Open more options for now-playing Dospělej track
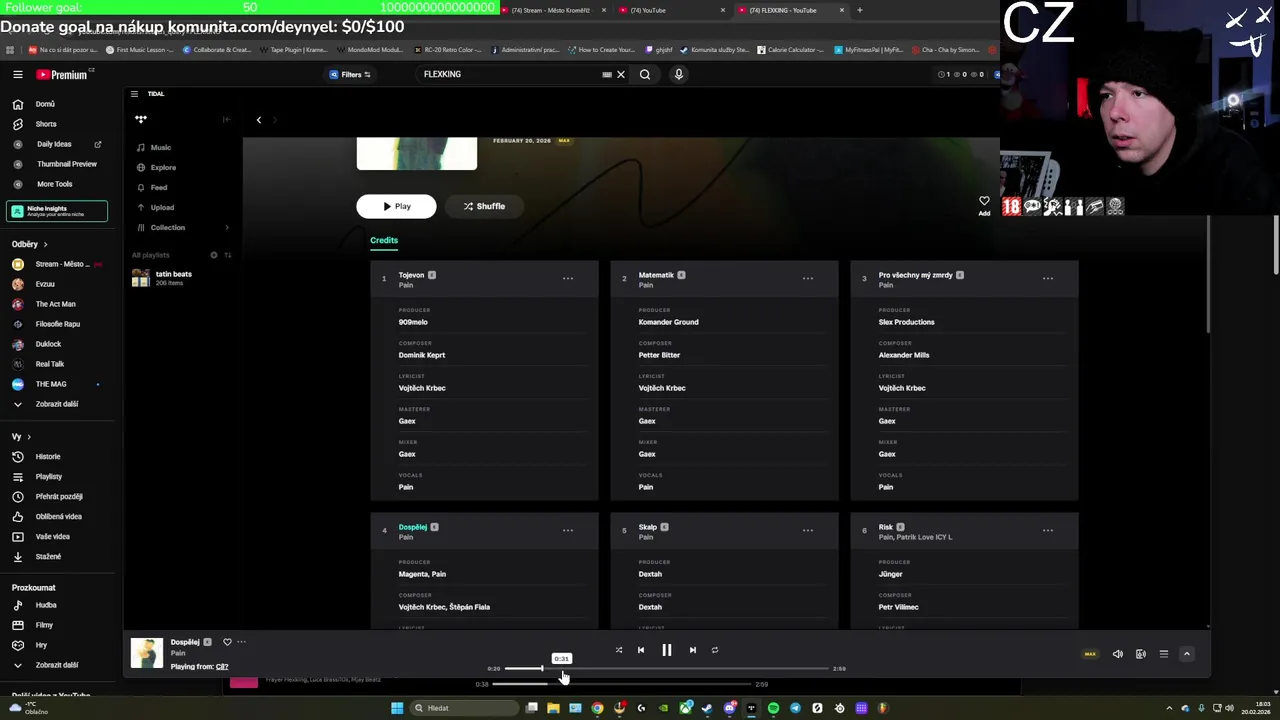Viewport: 1280px width, 720px height. pos(241,642)
